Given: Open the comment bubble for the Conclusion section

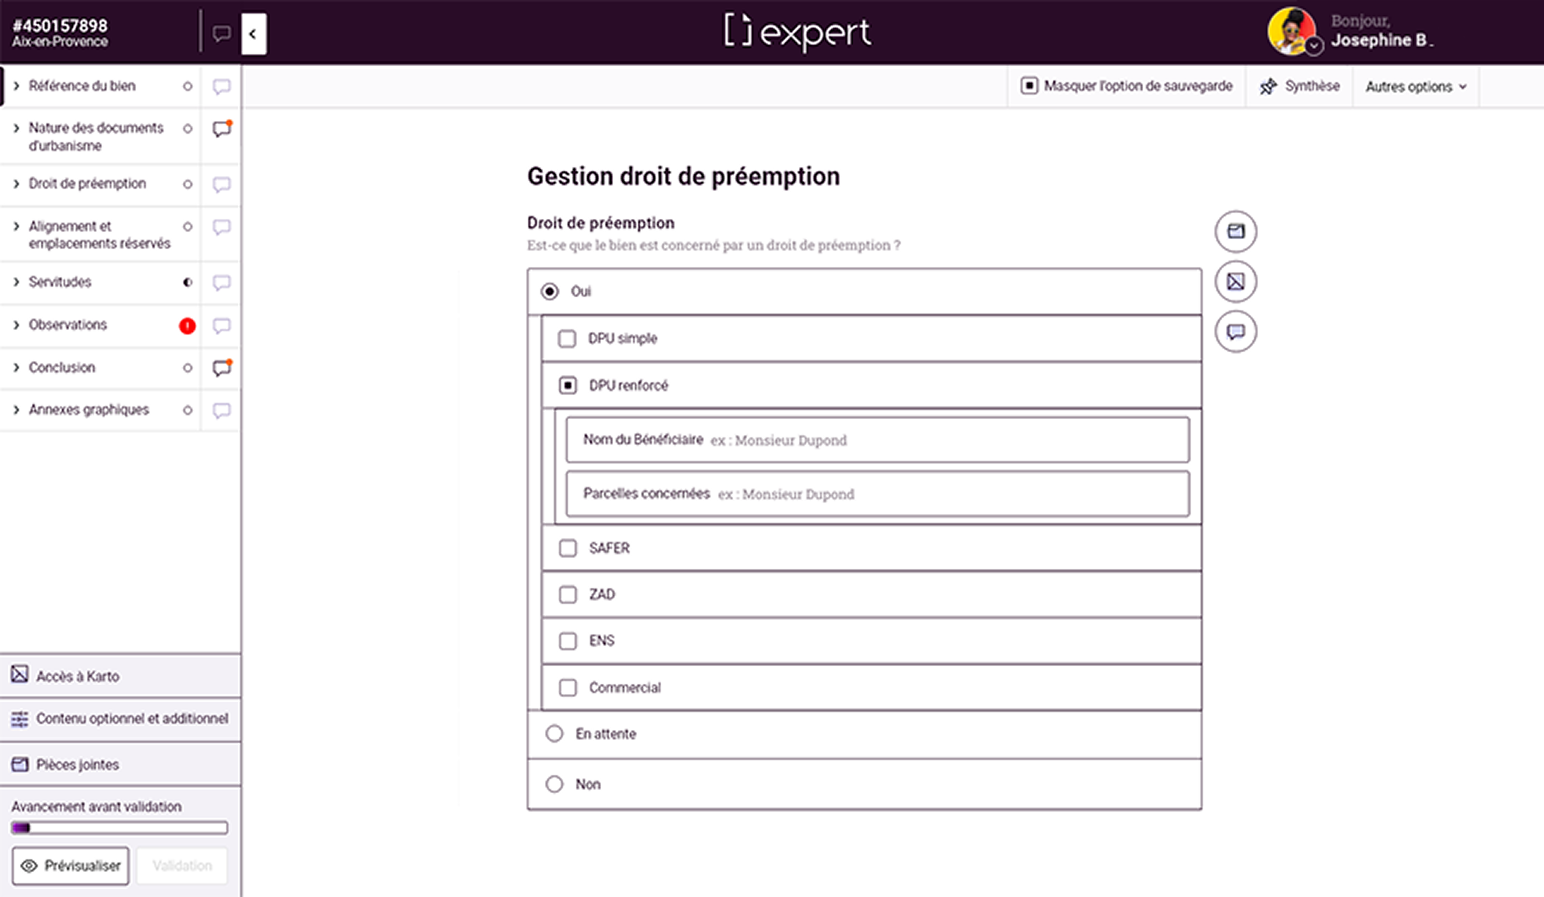Looking at the screenshot, I should point(222,368).
